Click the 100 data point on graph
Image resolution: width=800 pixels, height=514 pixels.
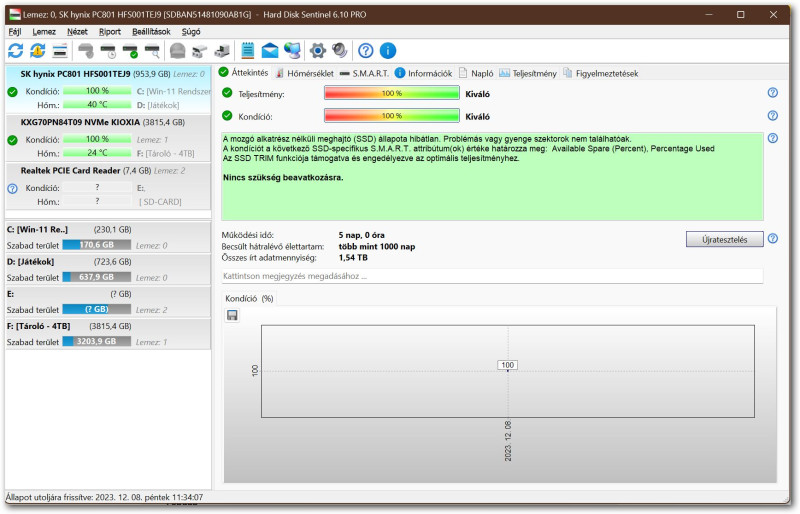tap(508, 365)
